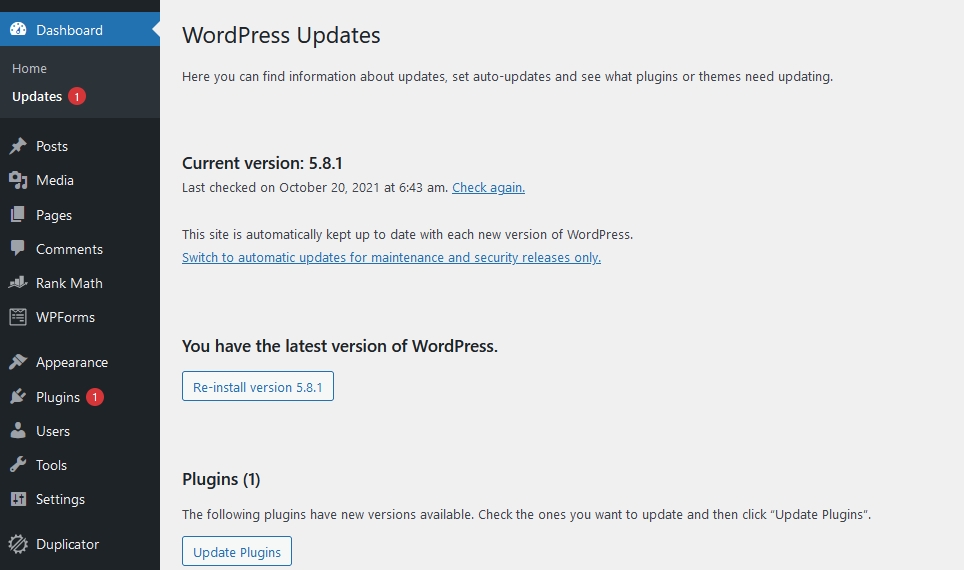Click the Posts pushpin icon

(18, 146)
